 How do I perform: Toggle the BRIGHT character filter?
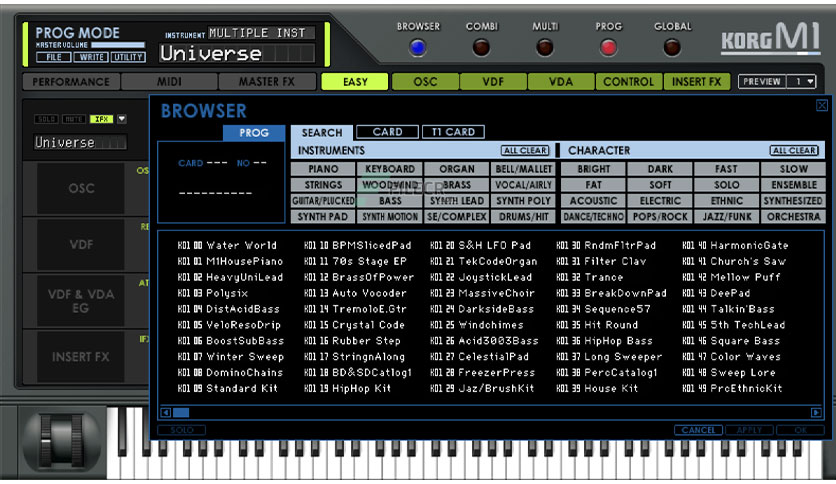[x=593, y=169]
